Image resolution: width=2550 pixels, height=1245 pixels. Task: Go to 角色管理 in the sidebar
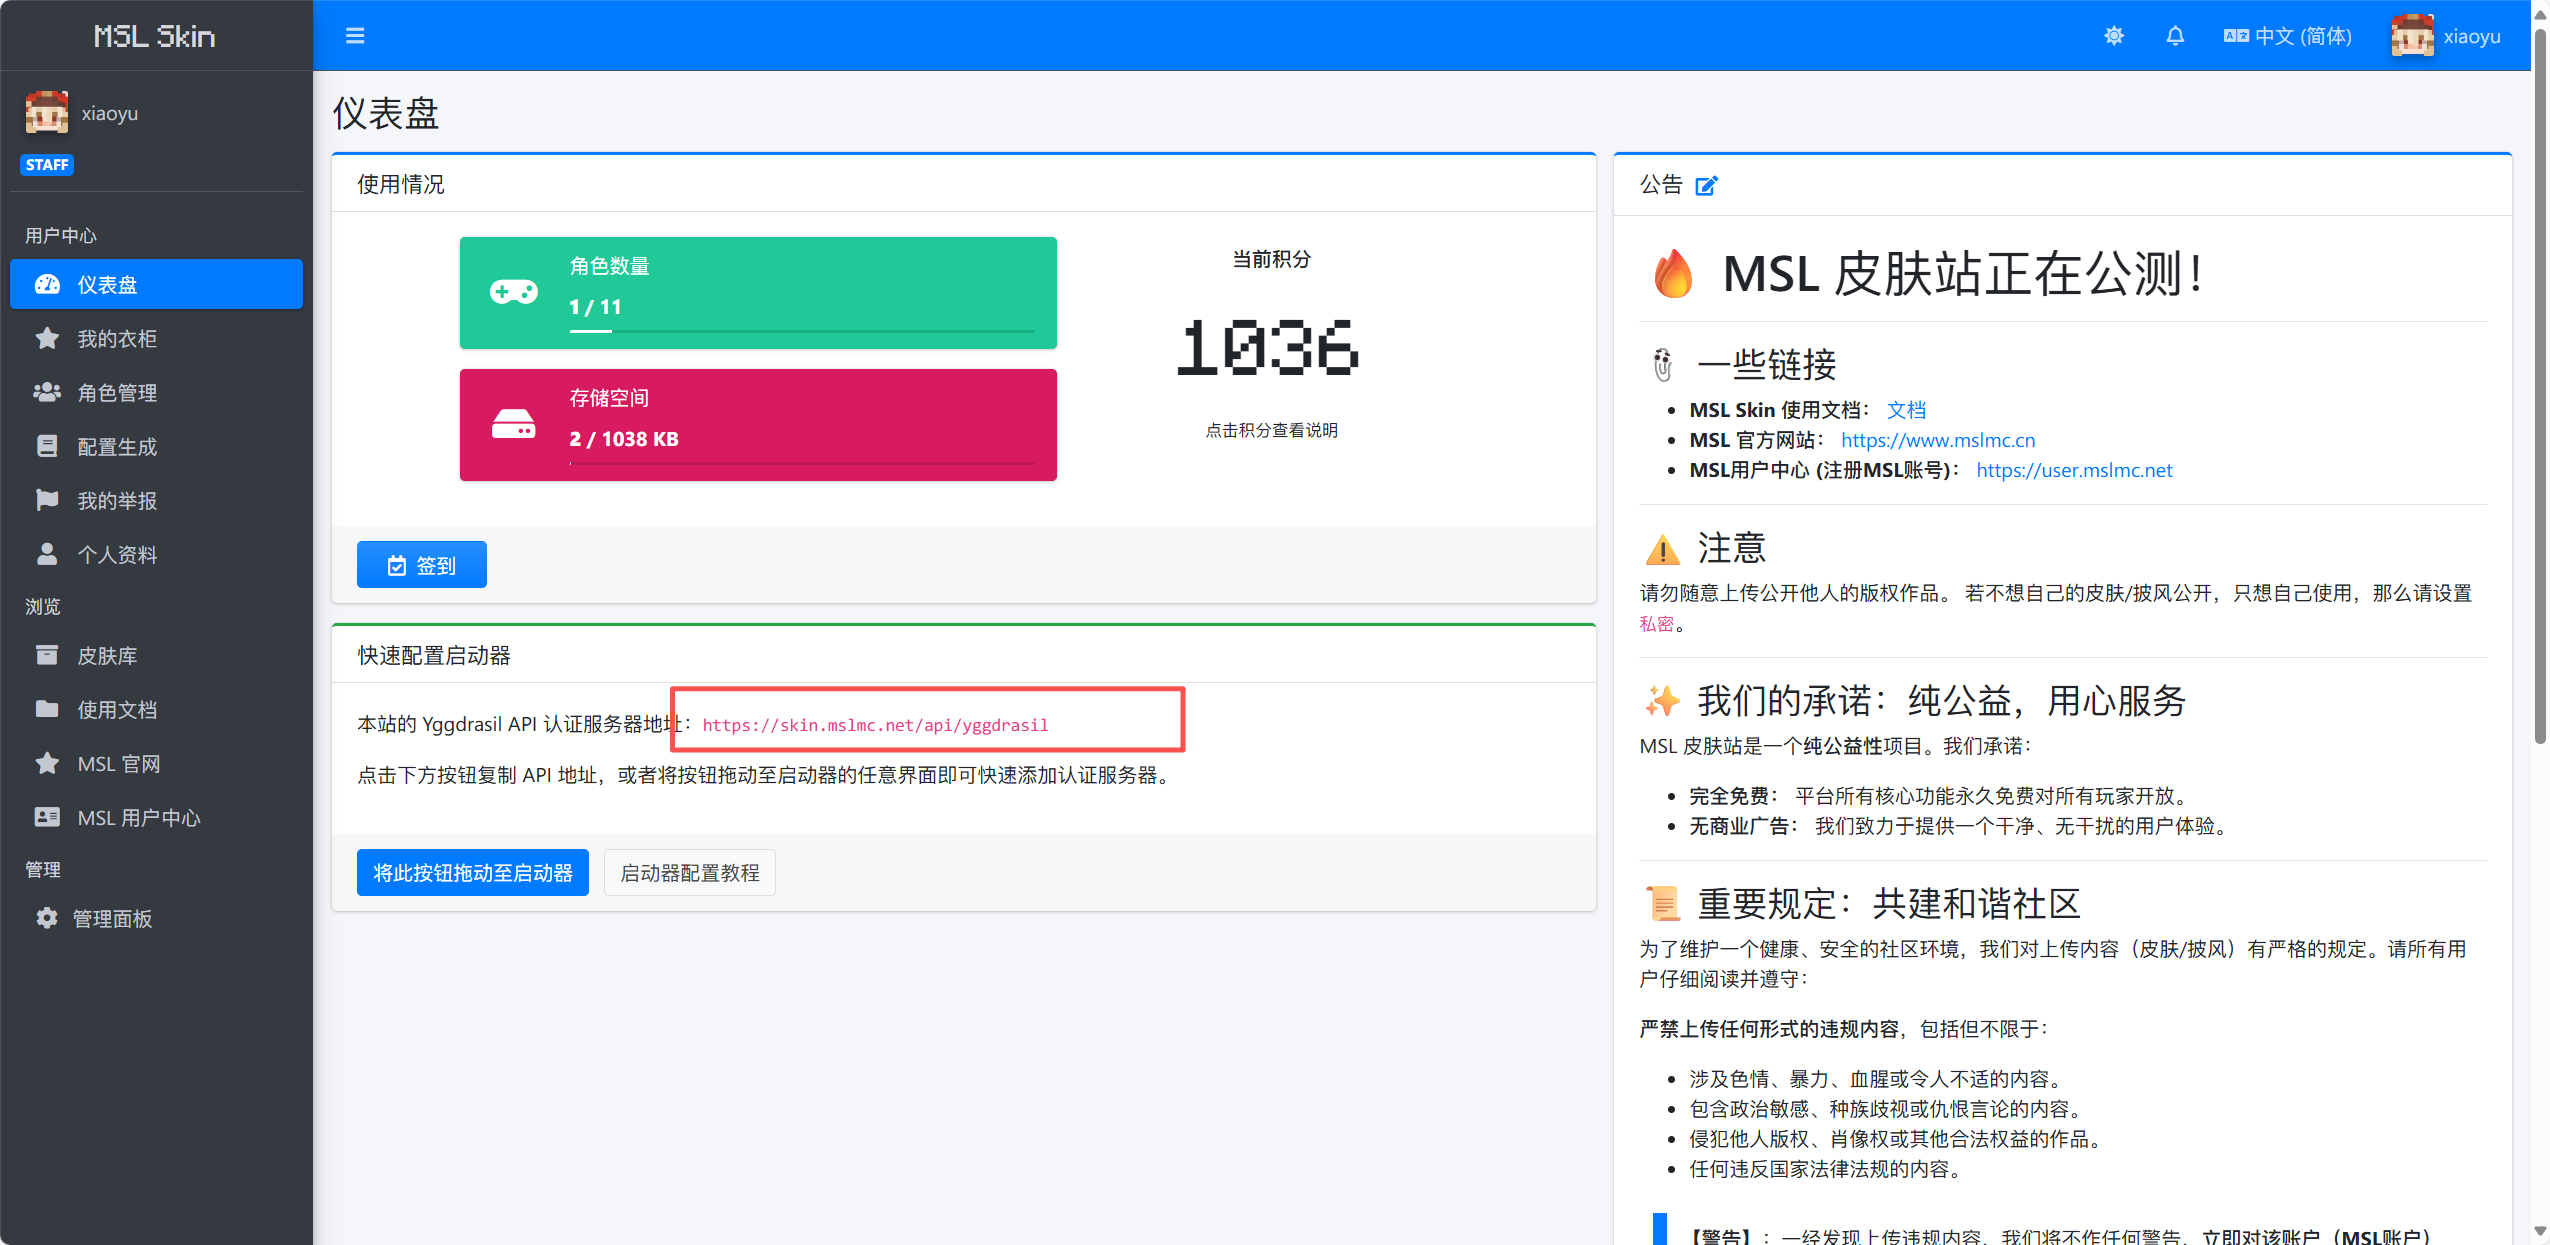click(x=117, y=393)
